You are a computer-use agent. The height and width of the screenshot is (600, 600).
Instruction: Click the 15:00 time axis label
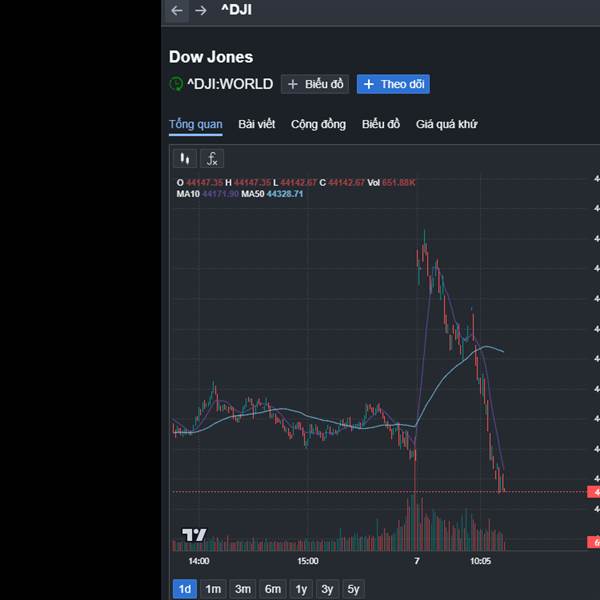(308, 561)
